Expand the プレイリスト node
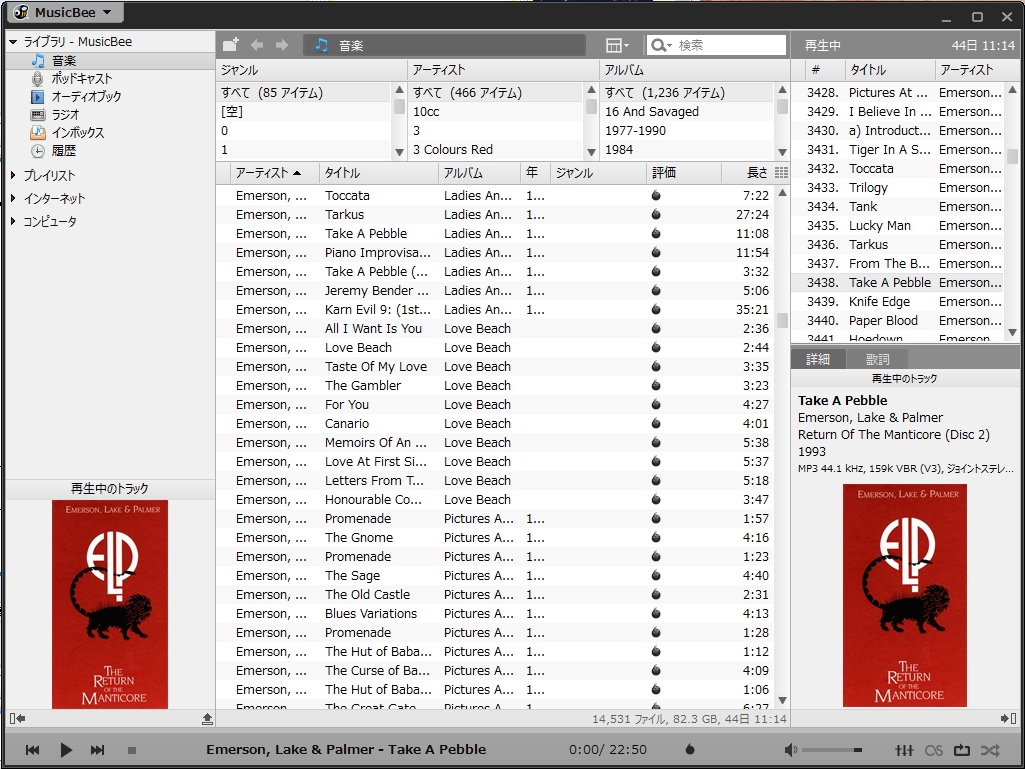 (13, 175)
